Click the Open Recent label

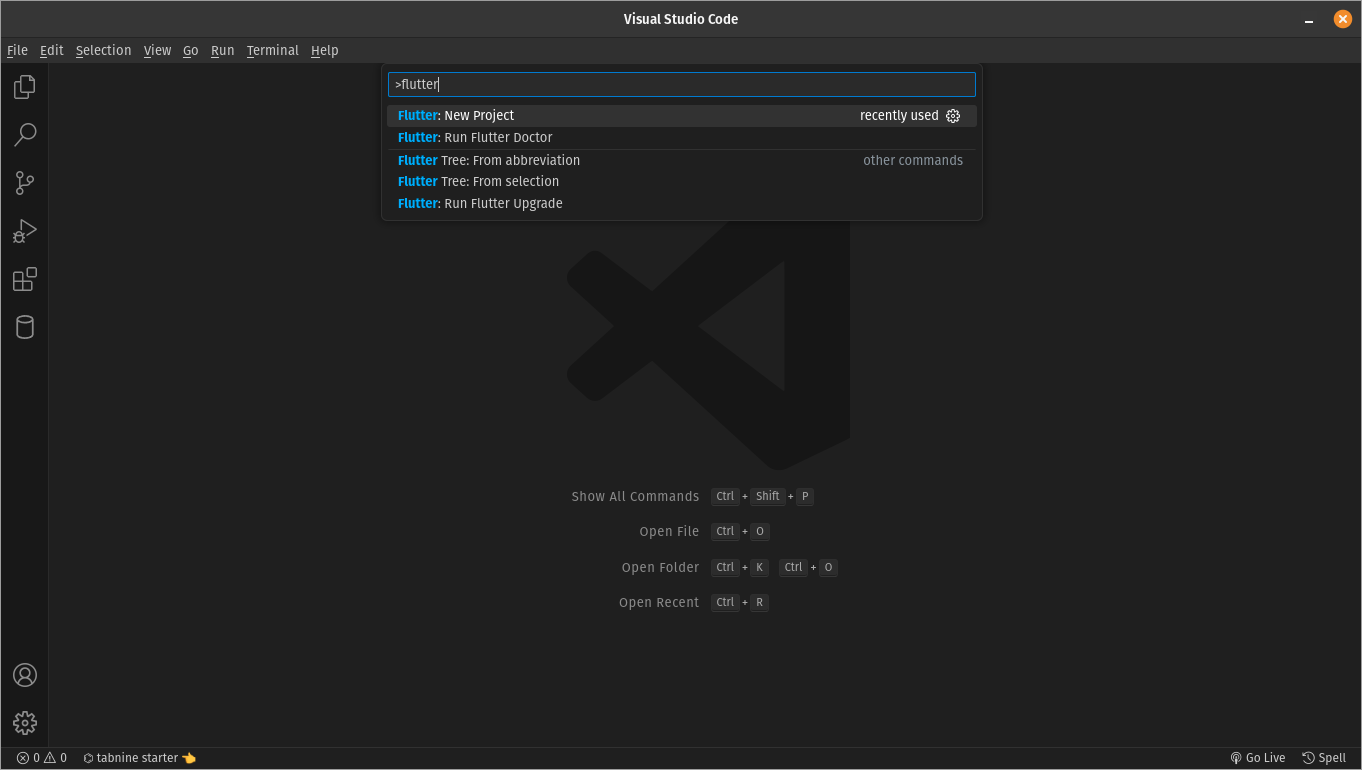pos(659,603)
